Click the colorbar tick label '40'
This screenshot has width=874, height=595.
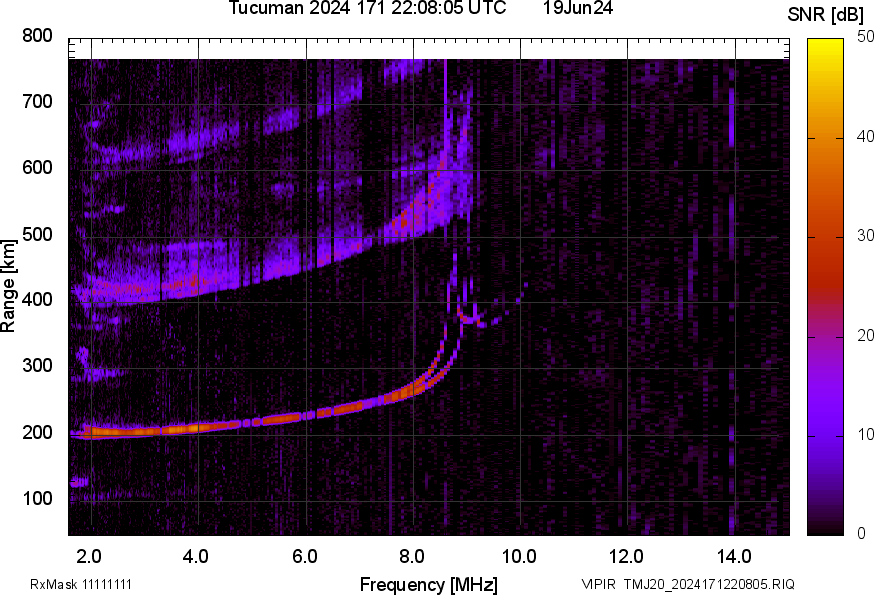coord(865,137)
